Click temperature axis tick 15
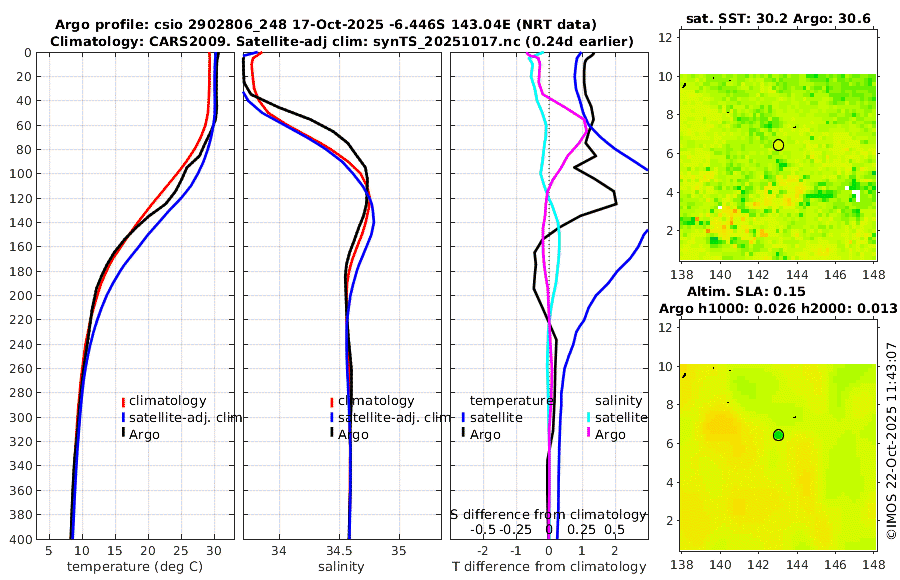This screenshot has width=900, height=580. point(115,551)
